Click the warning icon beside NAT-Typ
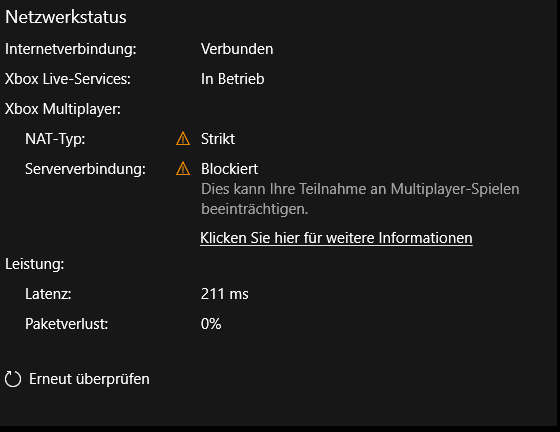560x432 pixels. pos(183,139)
